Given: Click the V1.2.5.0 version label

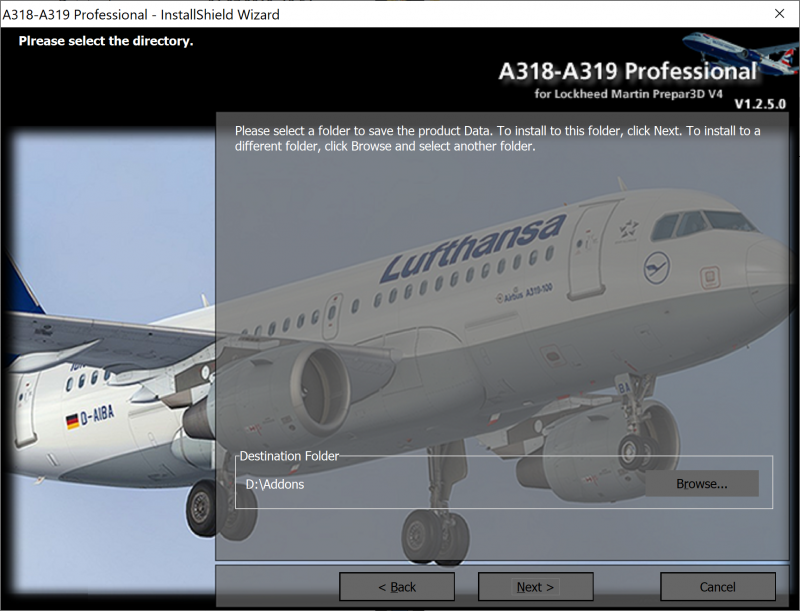Looking at the screenshot, I should coord(760,104).
